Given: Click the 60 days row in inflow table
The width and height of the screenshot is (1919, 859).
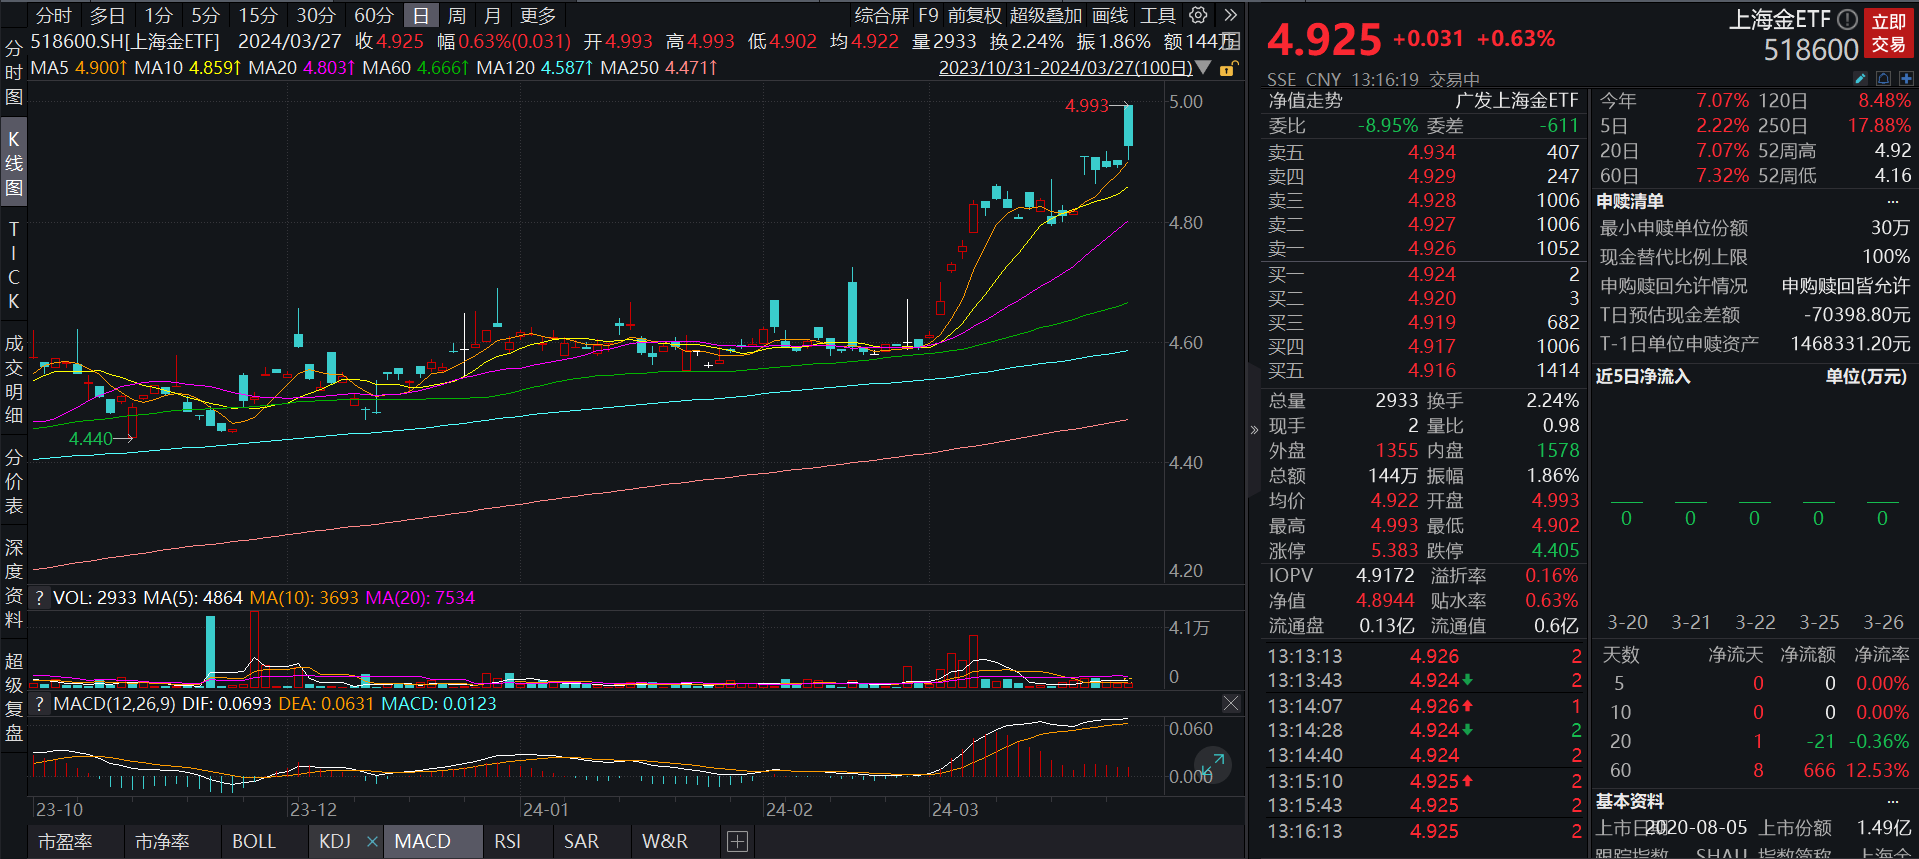Looking at the screenshot, I should click(x=1755, y=770).
